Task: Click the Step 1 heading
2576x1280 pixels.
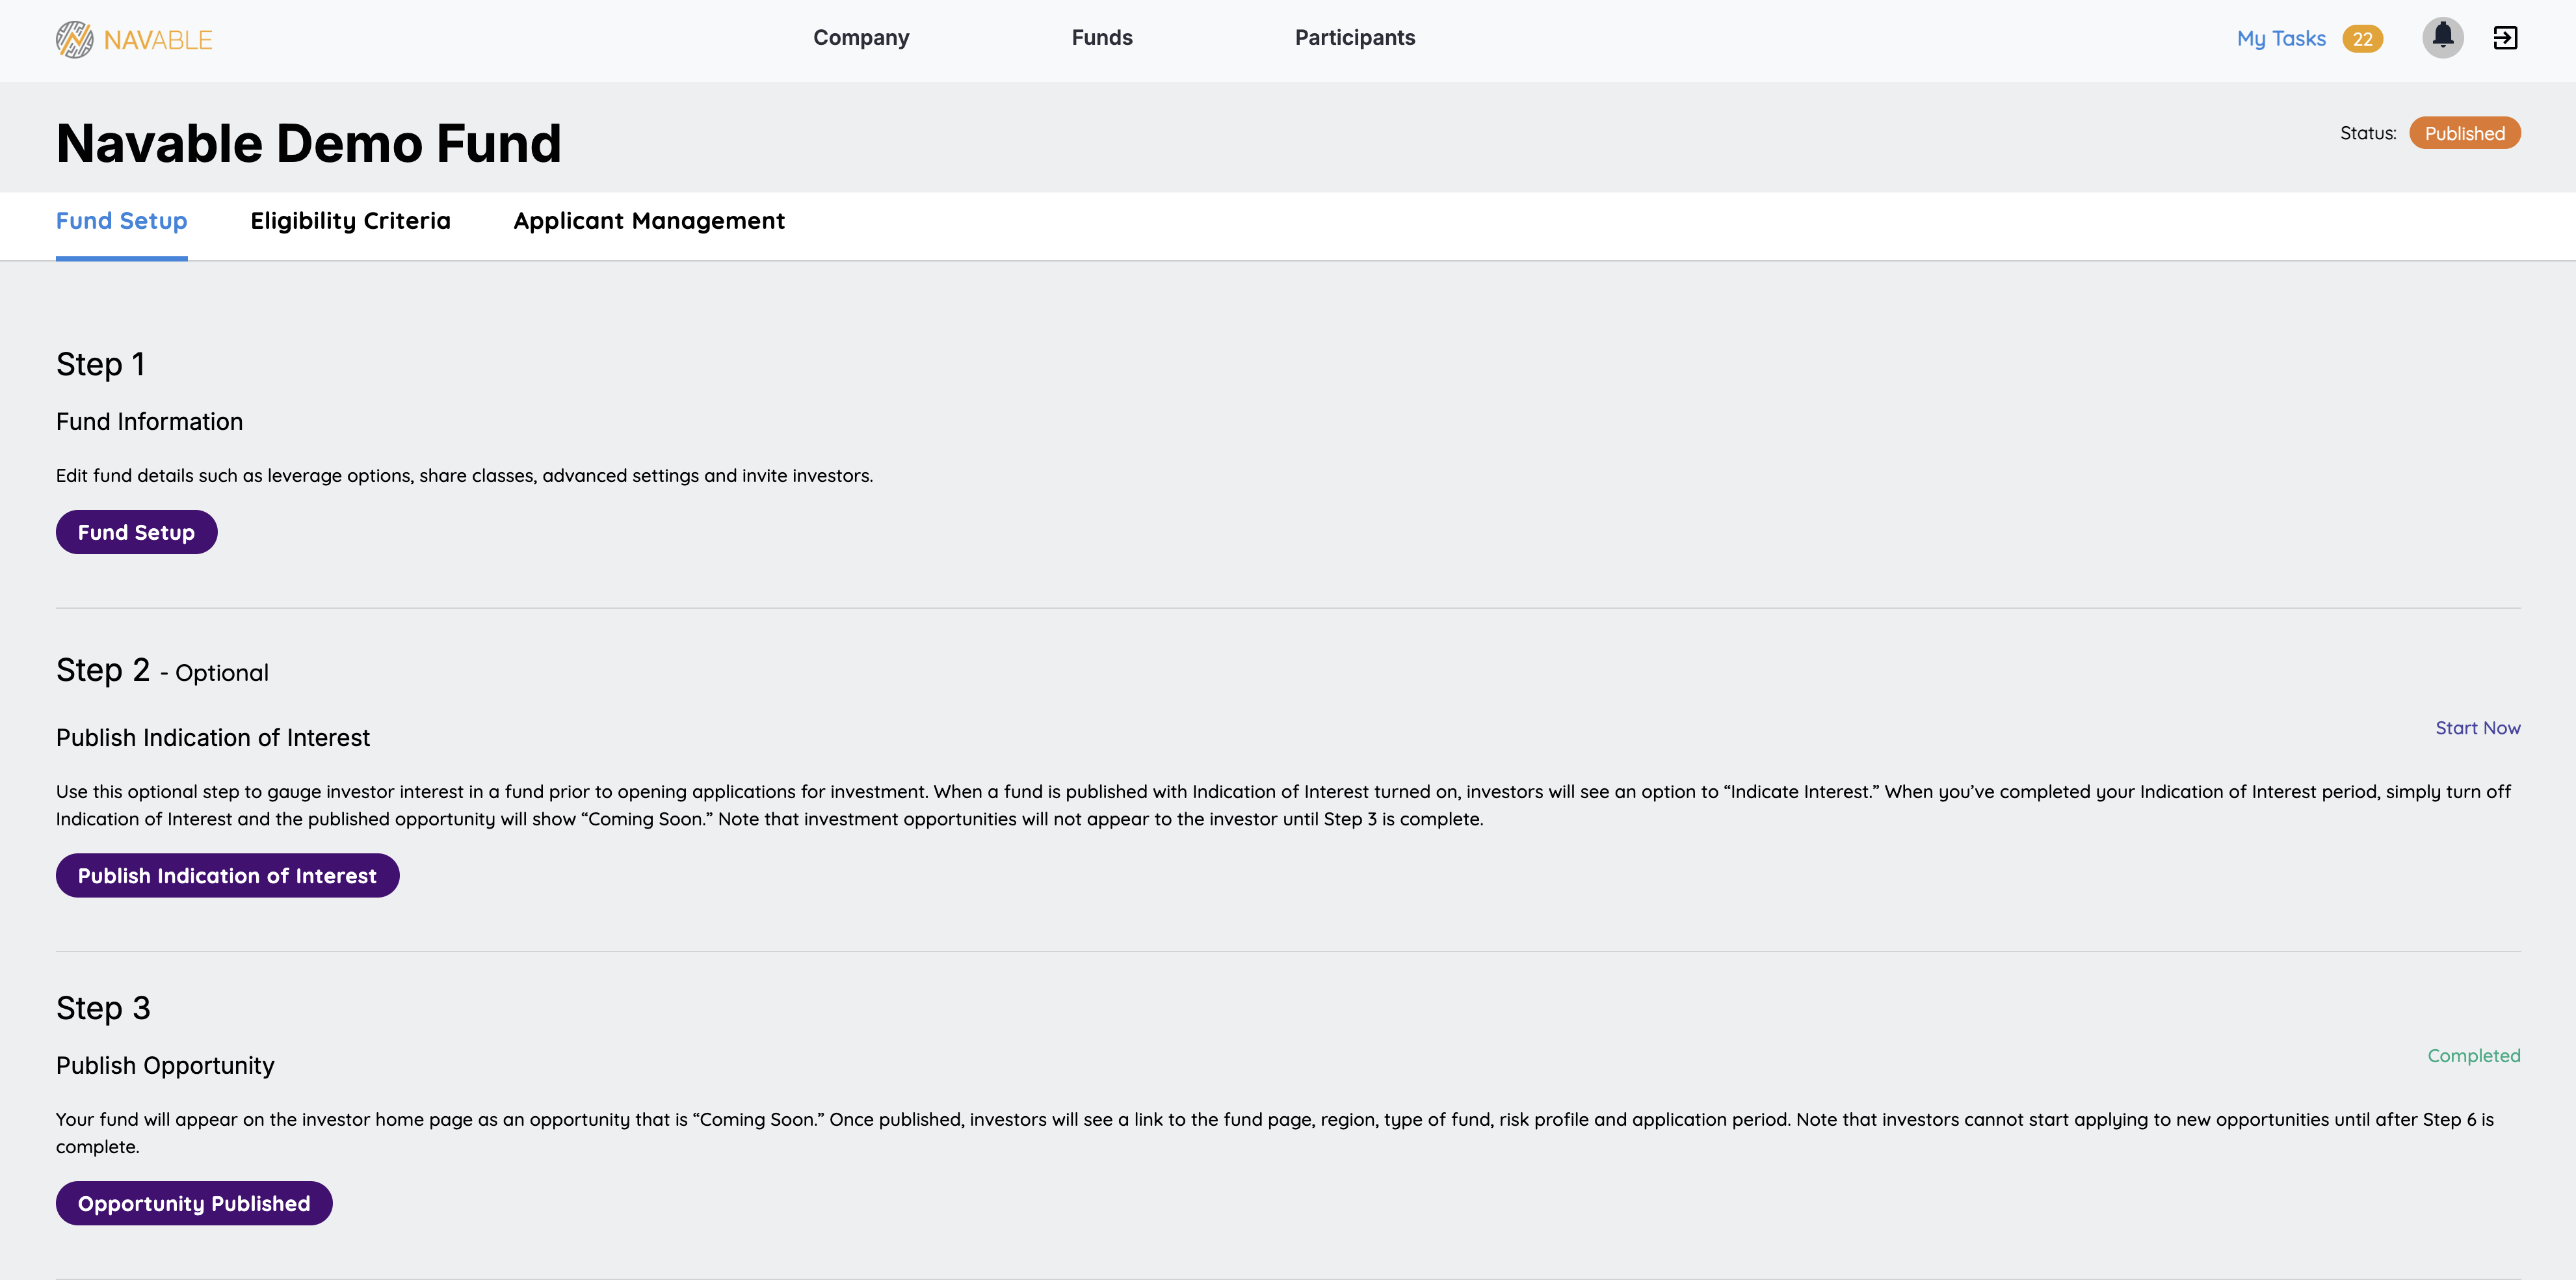Action: (100, 364)
